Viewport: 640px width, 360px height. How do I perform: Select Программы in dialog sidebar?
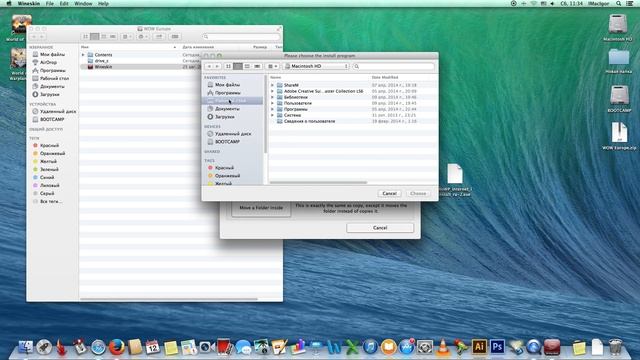[227, 93]
